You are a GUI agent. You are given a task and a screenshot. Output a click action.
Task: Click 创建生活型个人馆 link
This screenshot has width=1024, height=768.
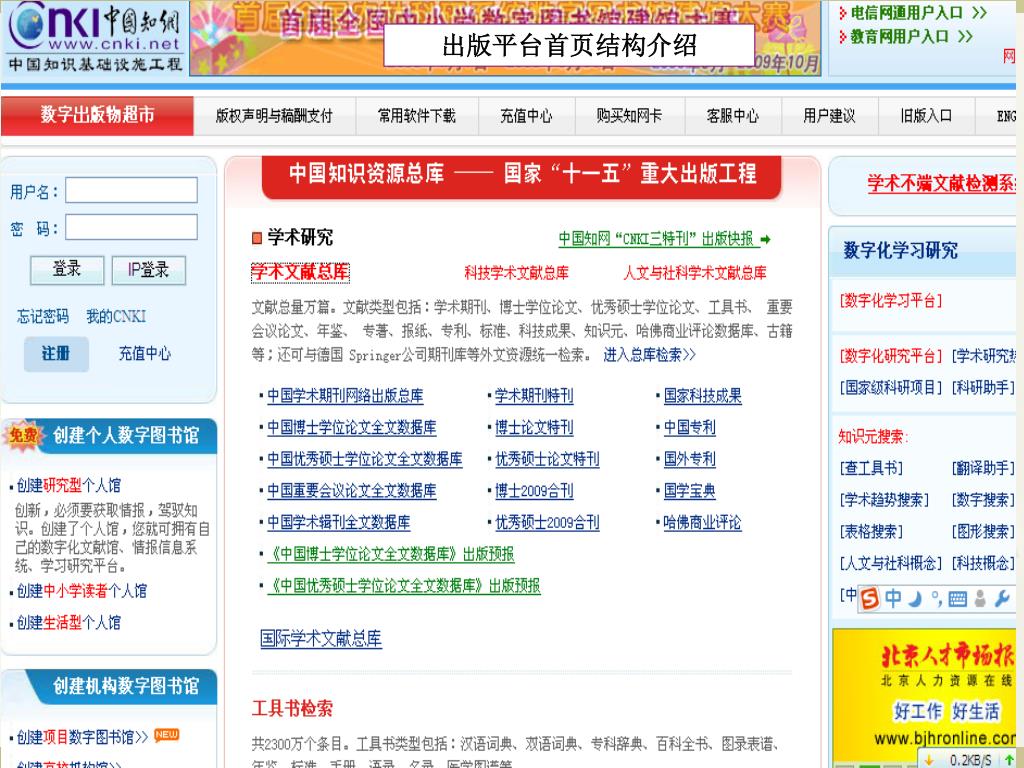tap(69, 622)
